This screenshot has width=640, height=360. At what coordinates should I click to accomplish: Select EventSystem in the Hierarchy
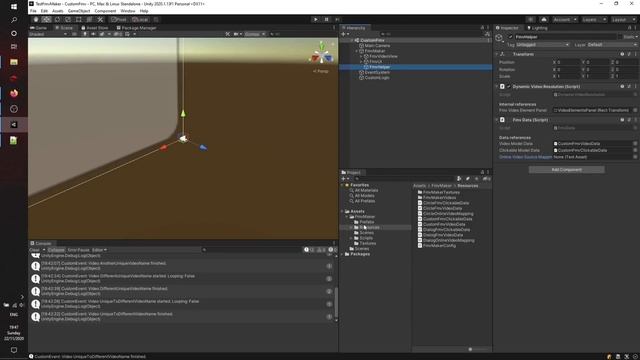click(377, 72)
